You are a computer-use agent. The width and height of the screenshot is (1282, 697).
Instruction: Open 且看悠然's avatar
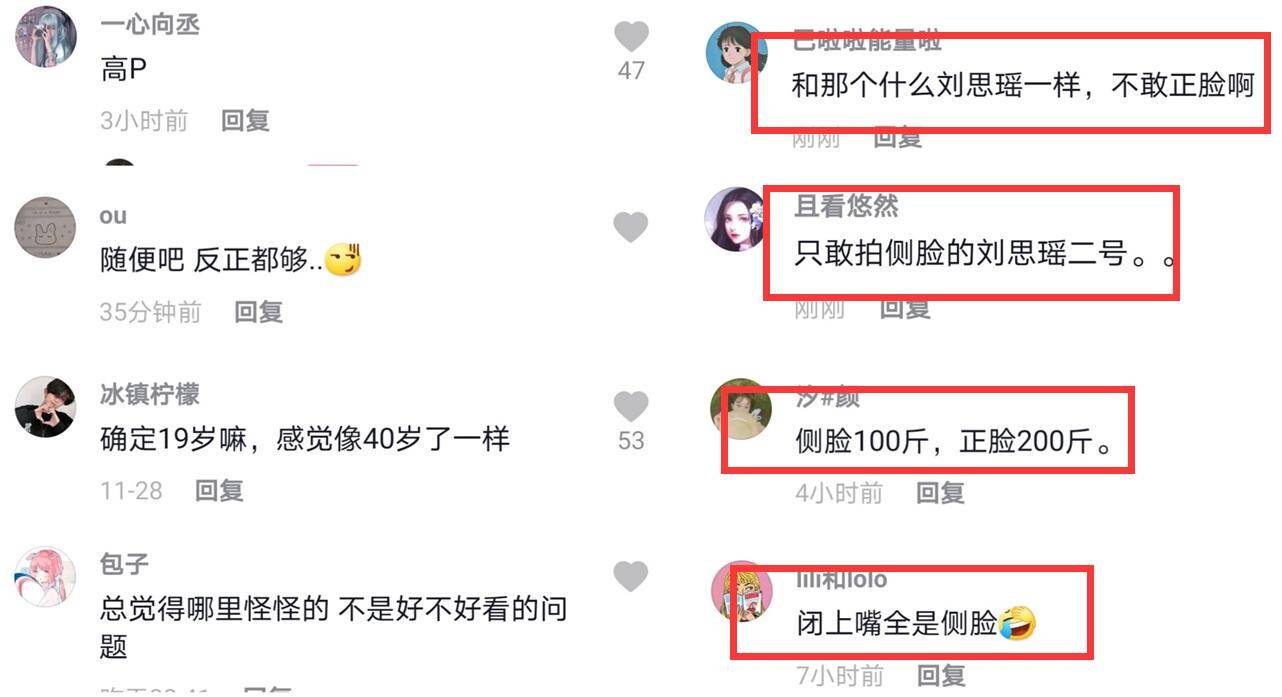[x=736, y=219]
